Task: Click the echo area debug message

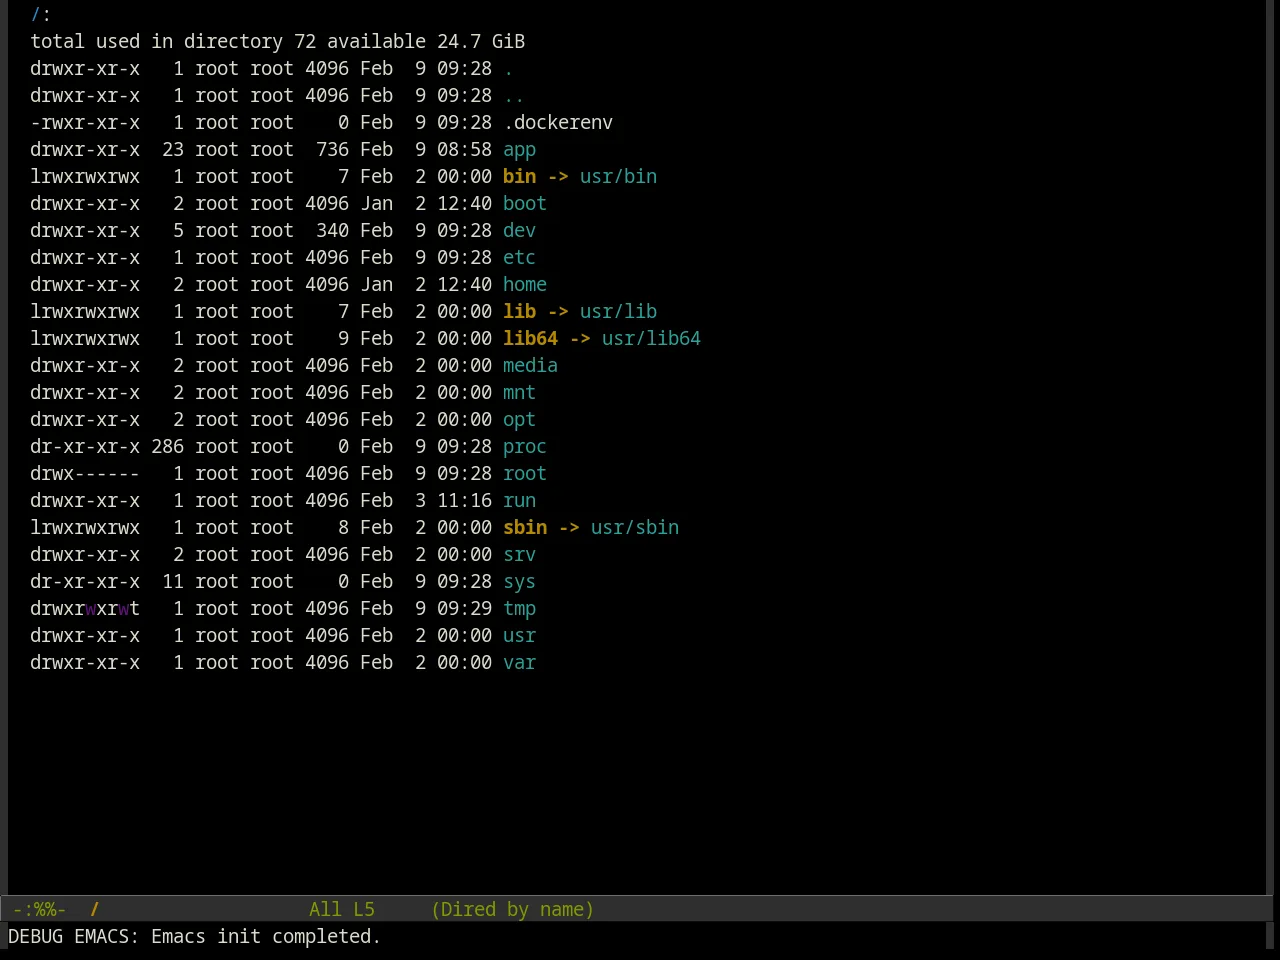Action: 195,936
